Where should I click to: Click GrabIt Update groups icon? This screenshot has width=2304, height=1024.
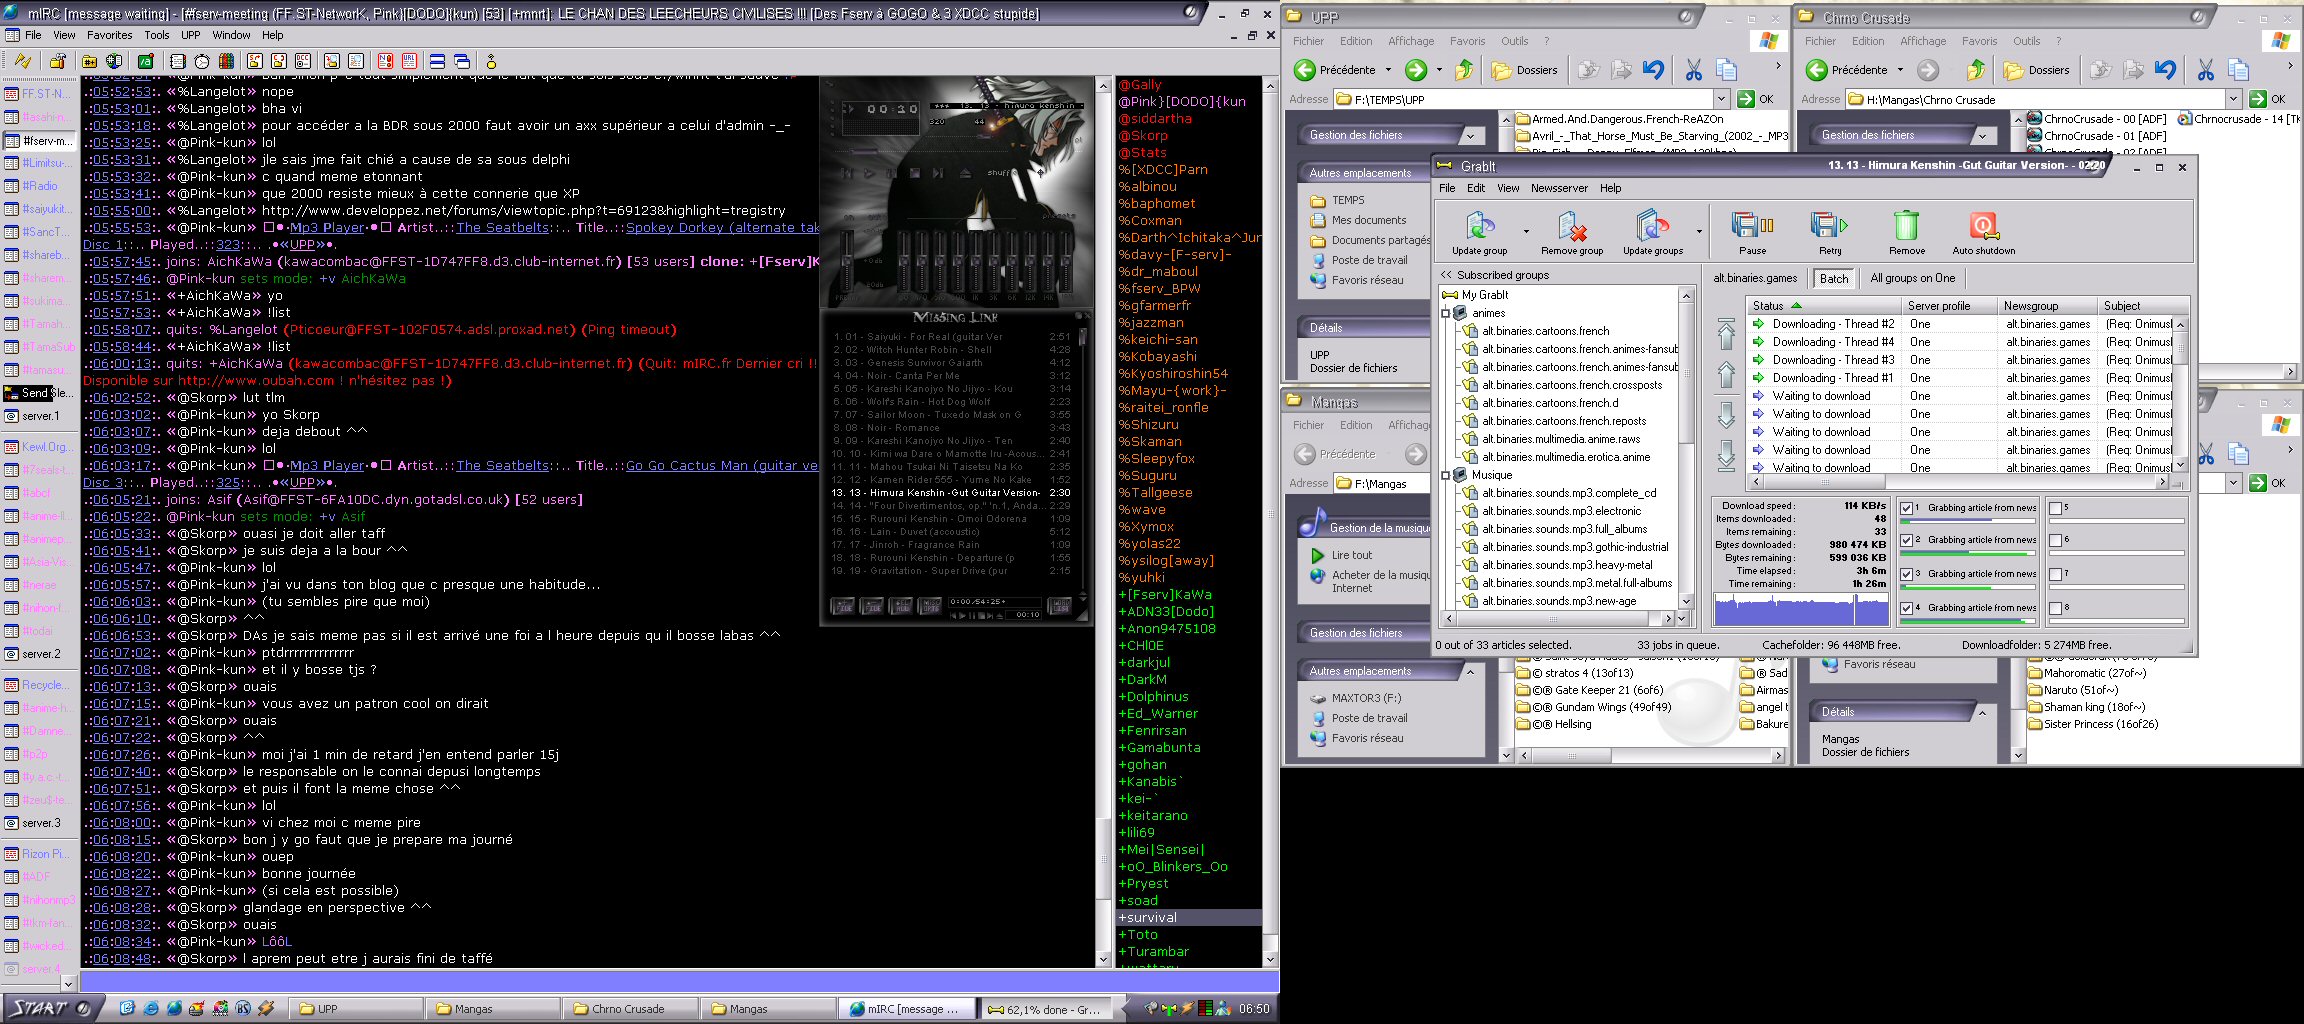click(x=1652, y=233)
